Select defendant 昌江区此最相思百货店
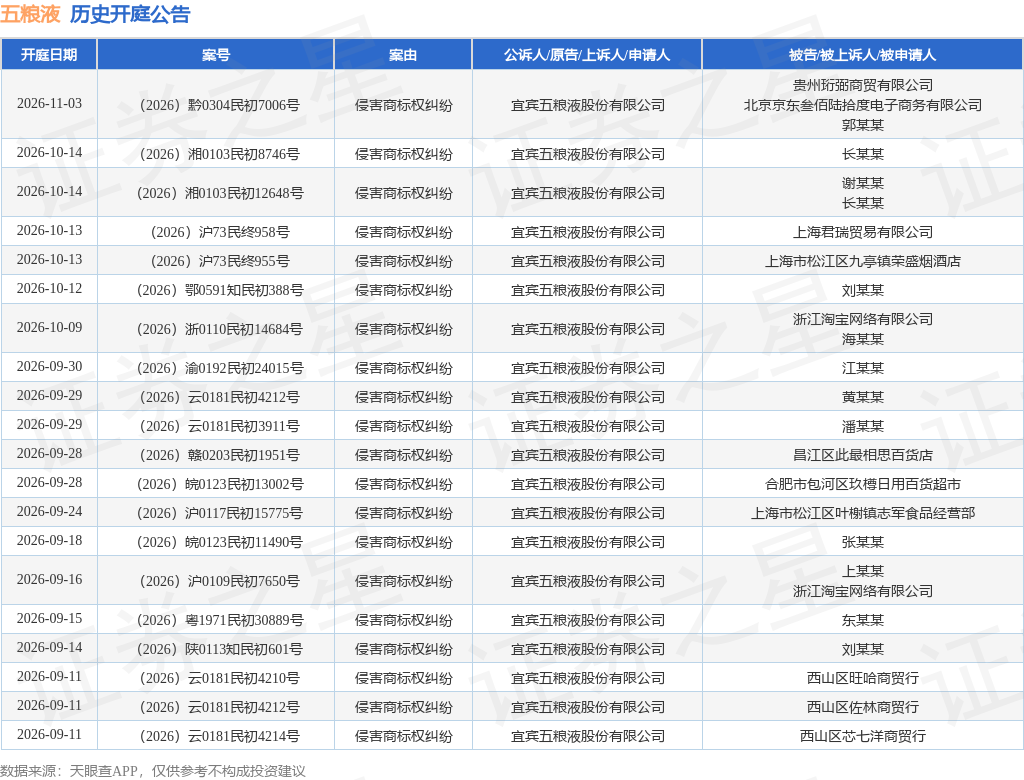Image resolution: width=1024 pixels, height=780 pixels. coord(863,455)
